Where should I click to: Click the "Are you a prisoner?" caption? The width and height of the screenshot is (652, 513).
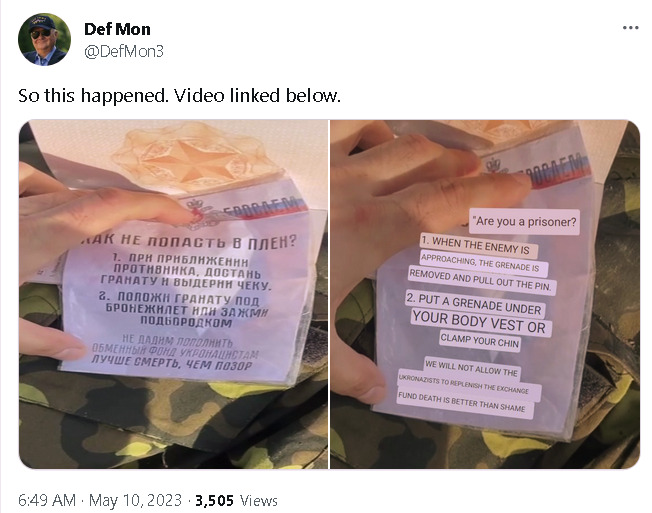pos(525,221)
